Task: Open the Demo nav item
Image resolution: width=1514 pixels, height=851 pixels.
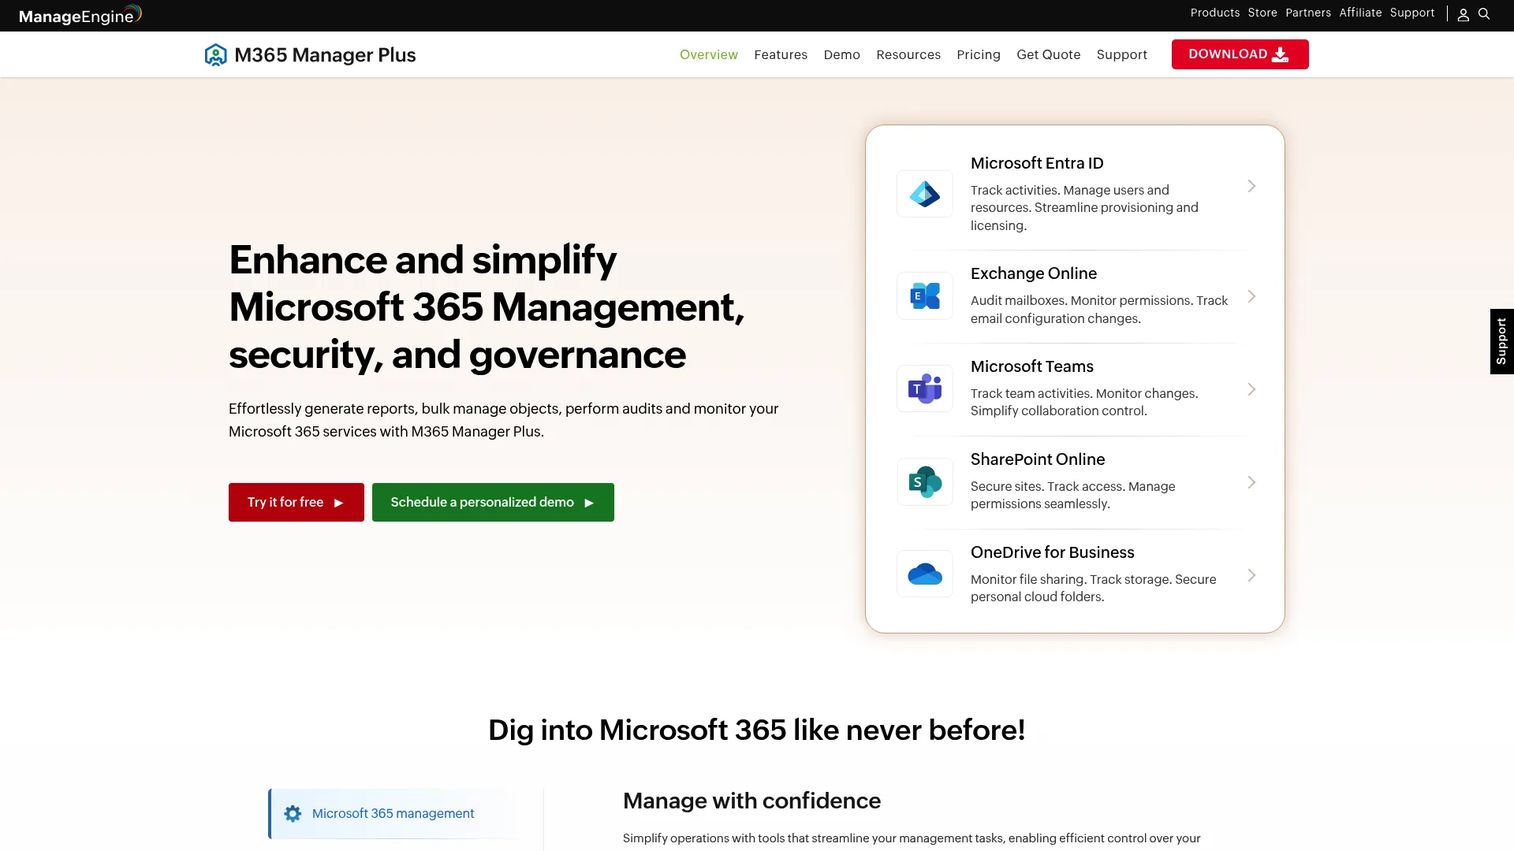Action: point(842,55)
